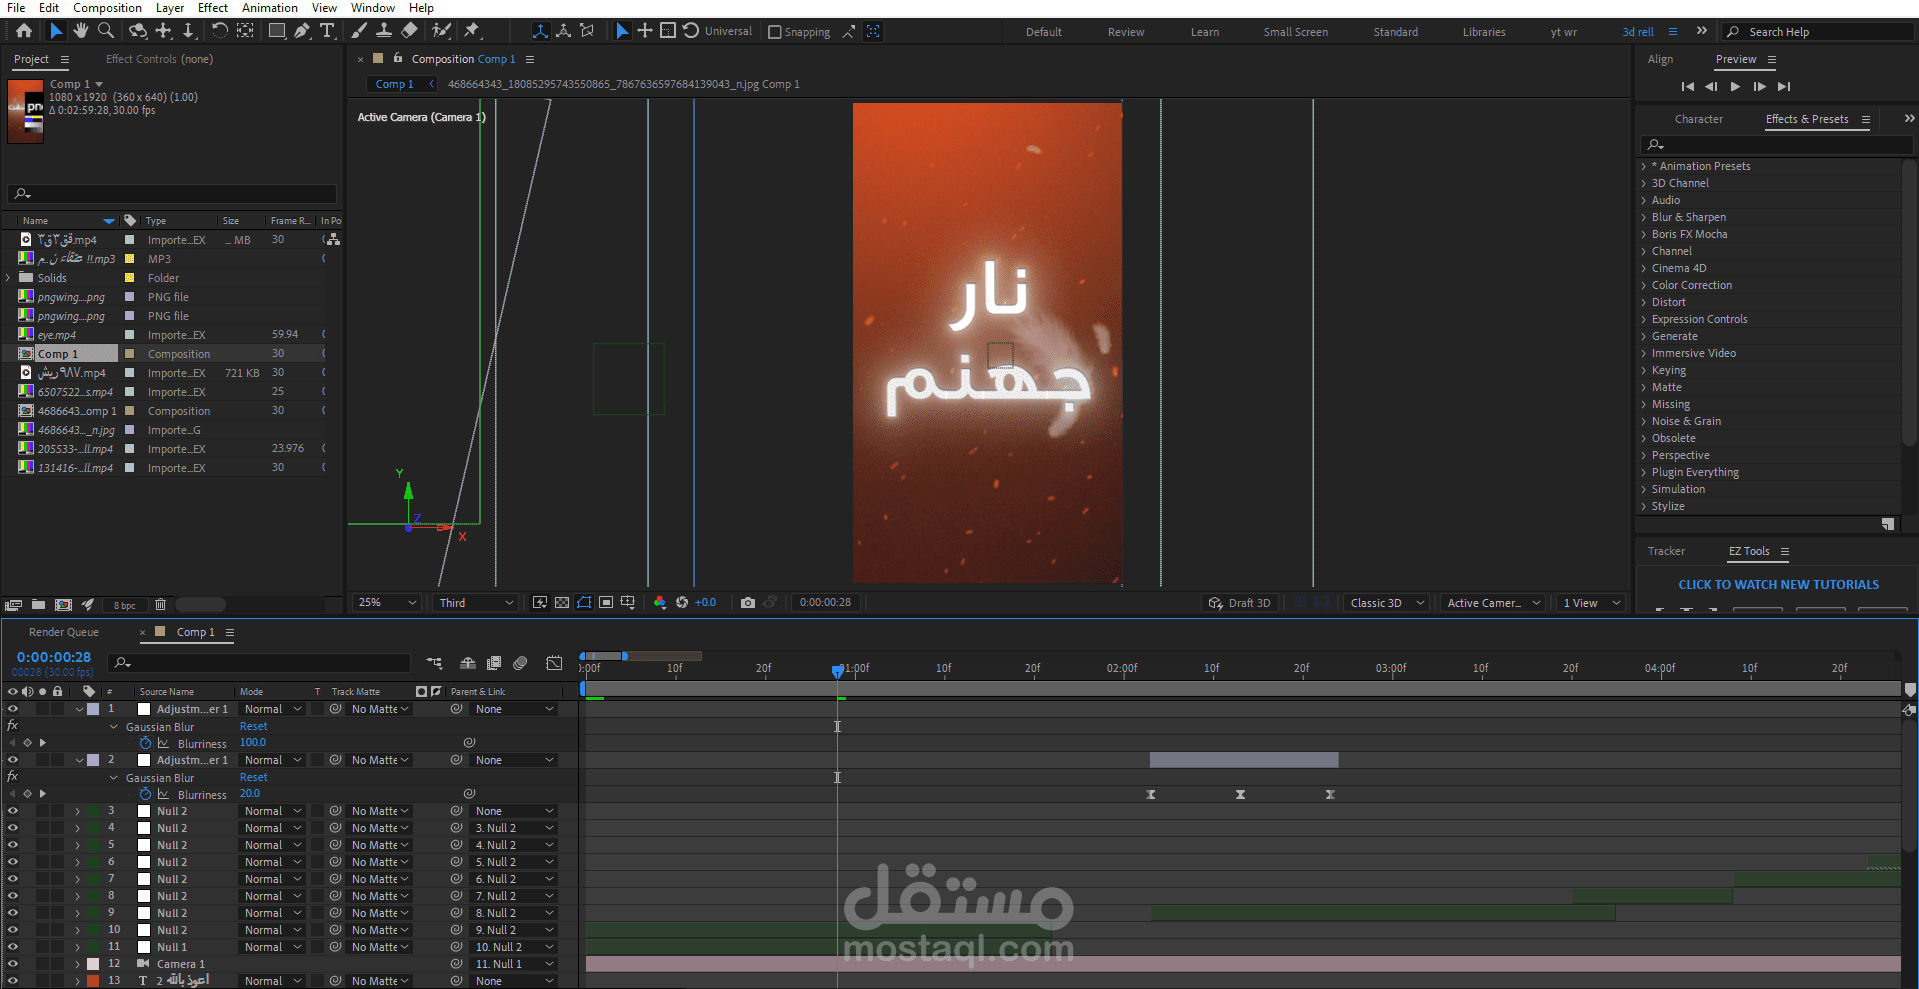Select the Clone Stamp tool

[x=384, y=31]
